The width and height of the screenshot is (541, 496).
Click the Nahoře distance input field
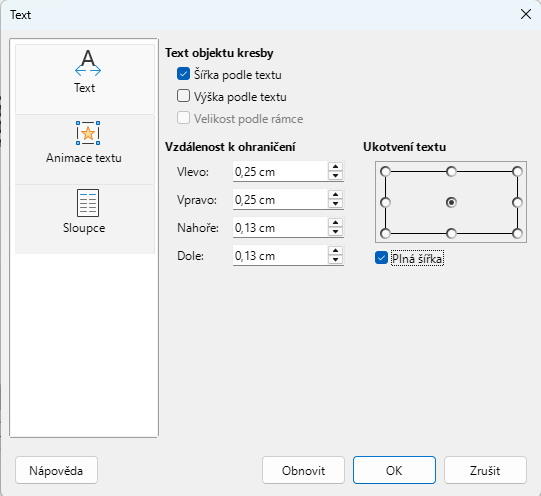pos(280,228)
